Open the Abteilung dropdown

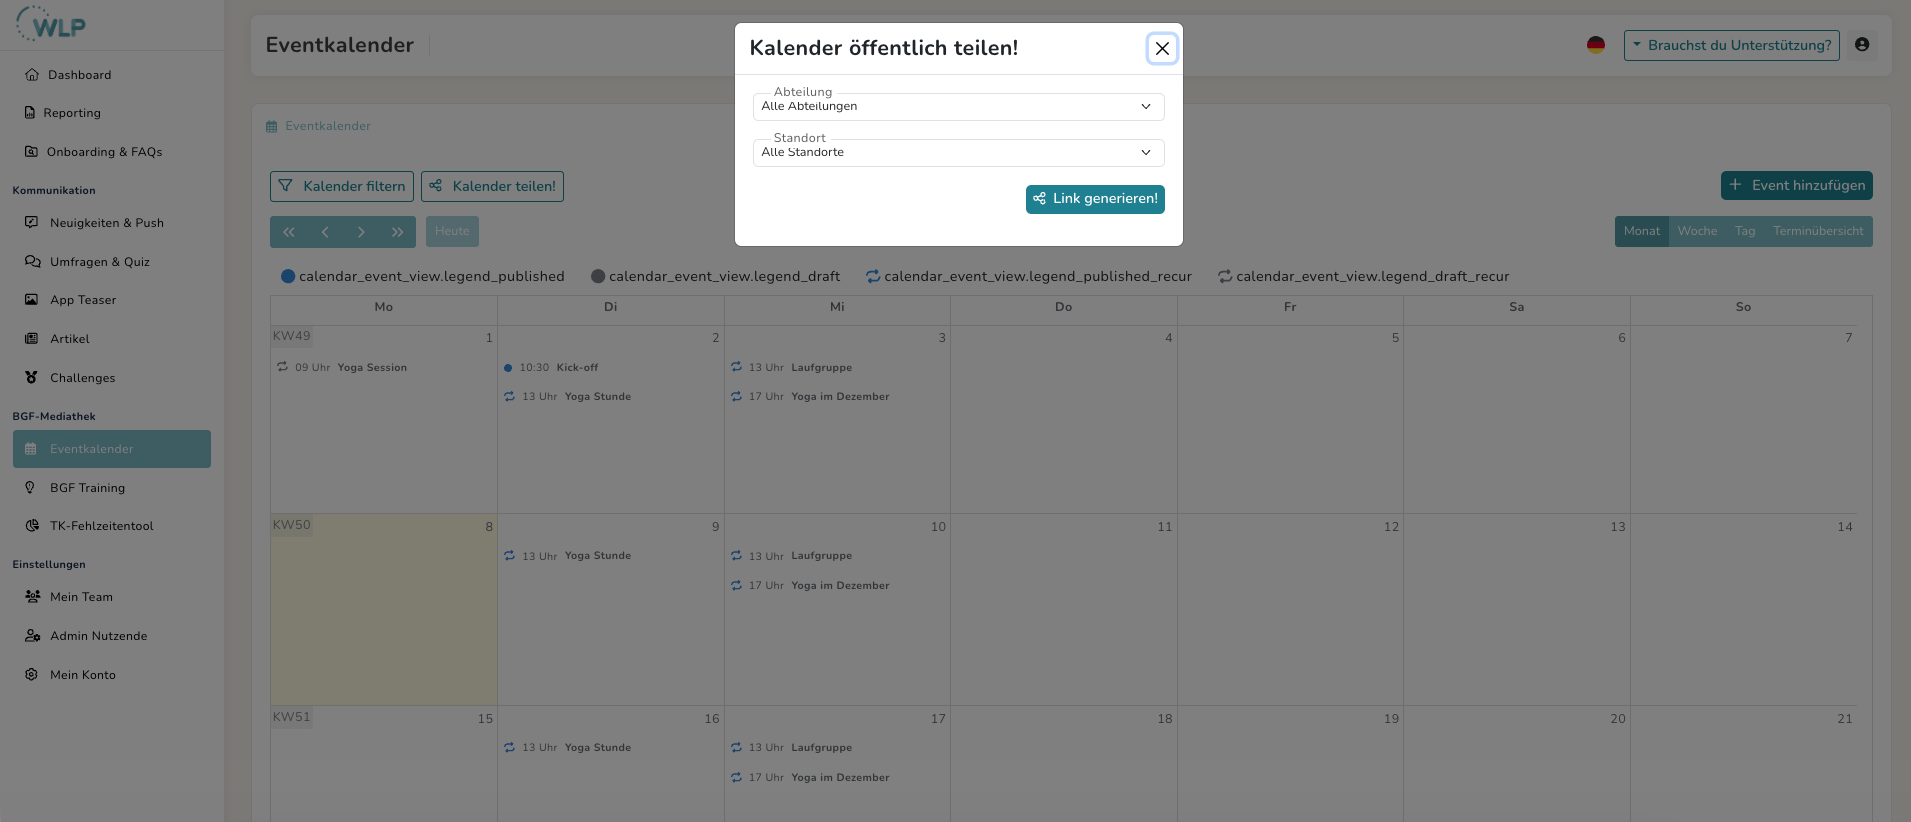point(958,107)
